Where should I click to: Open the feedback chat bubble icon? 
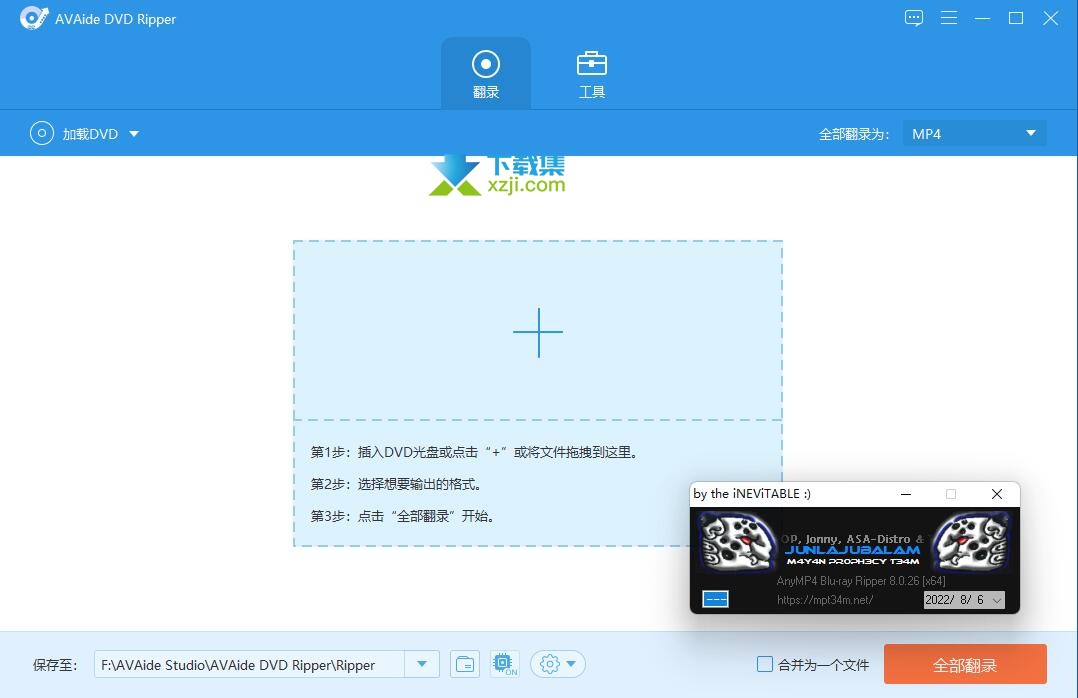tap(914, 18)
